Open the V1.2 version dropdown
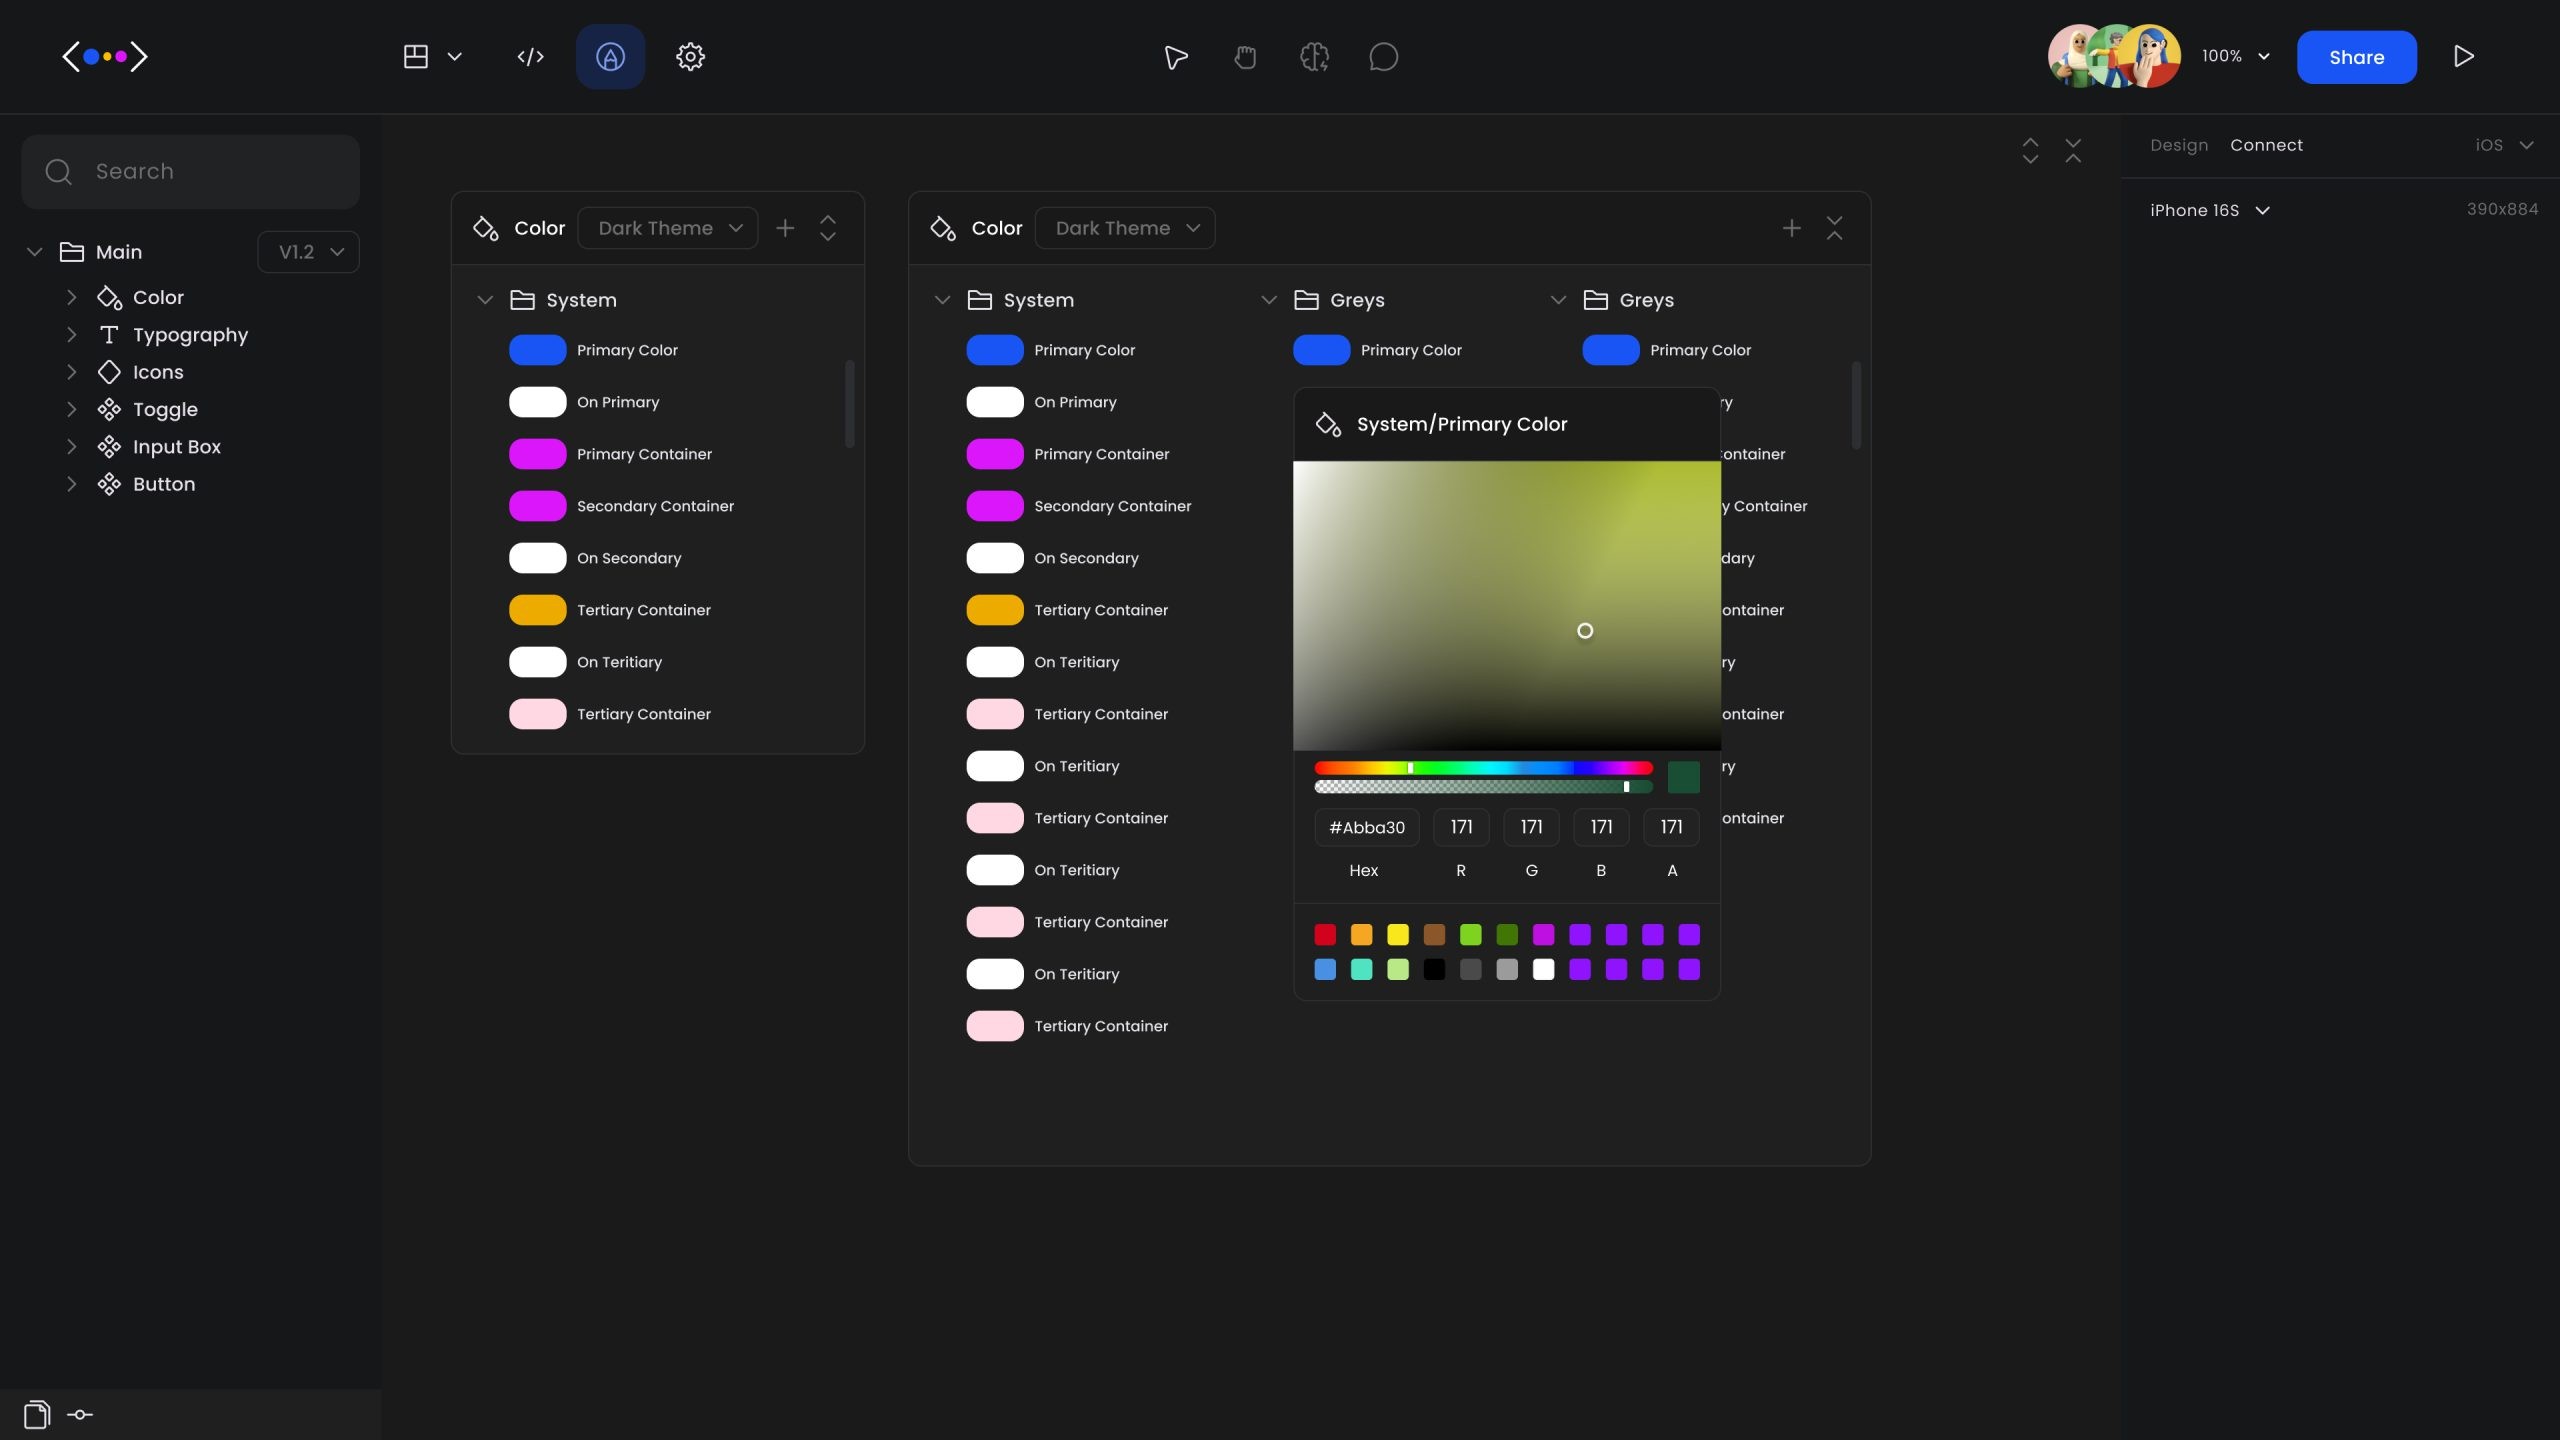This screenshot has height=1440, width=2560. (x=308, y=252)
